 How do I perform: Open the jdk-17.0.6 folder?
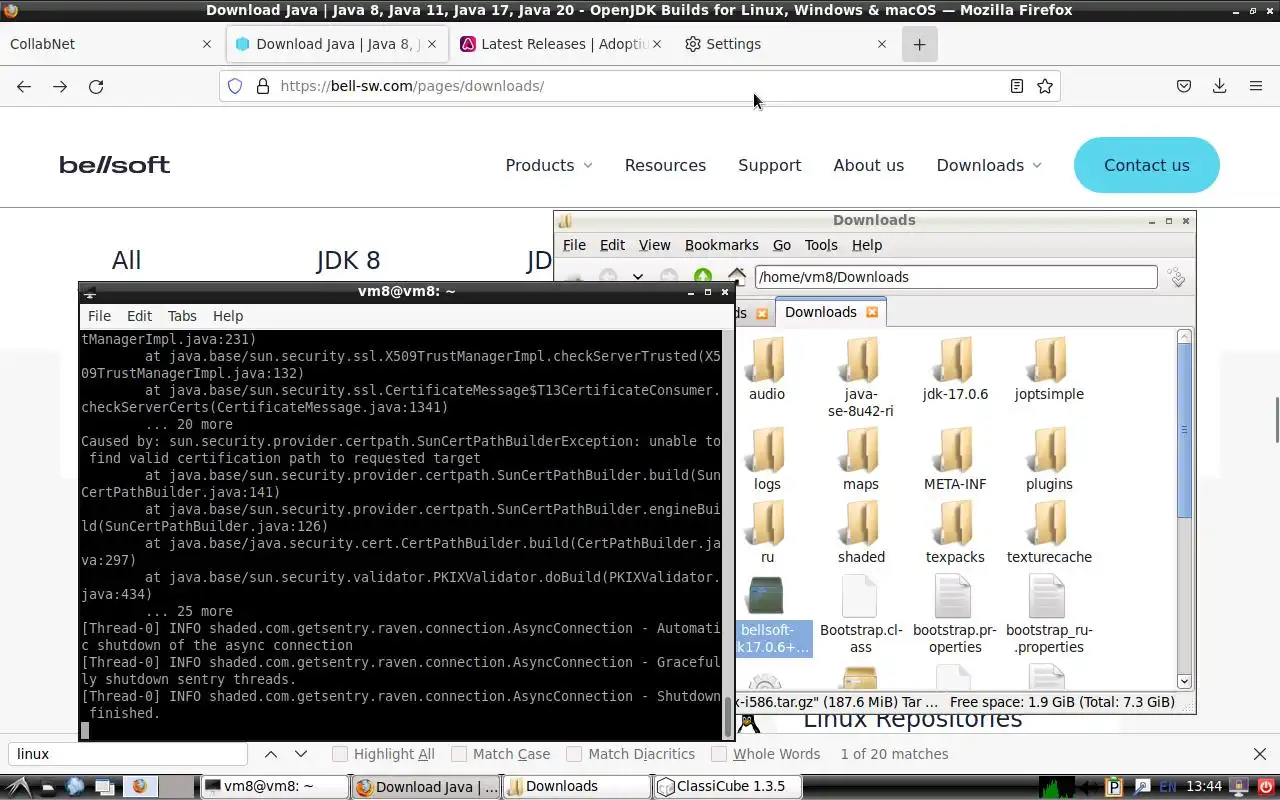[x=955, y=368]
